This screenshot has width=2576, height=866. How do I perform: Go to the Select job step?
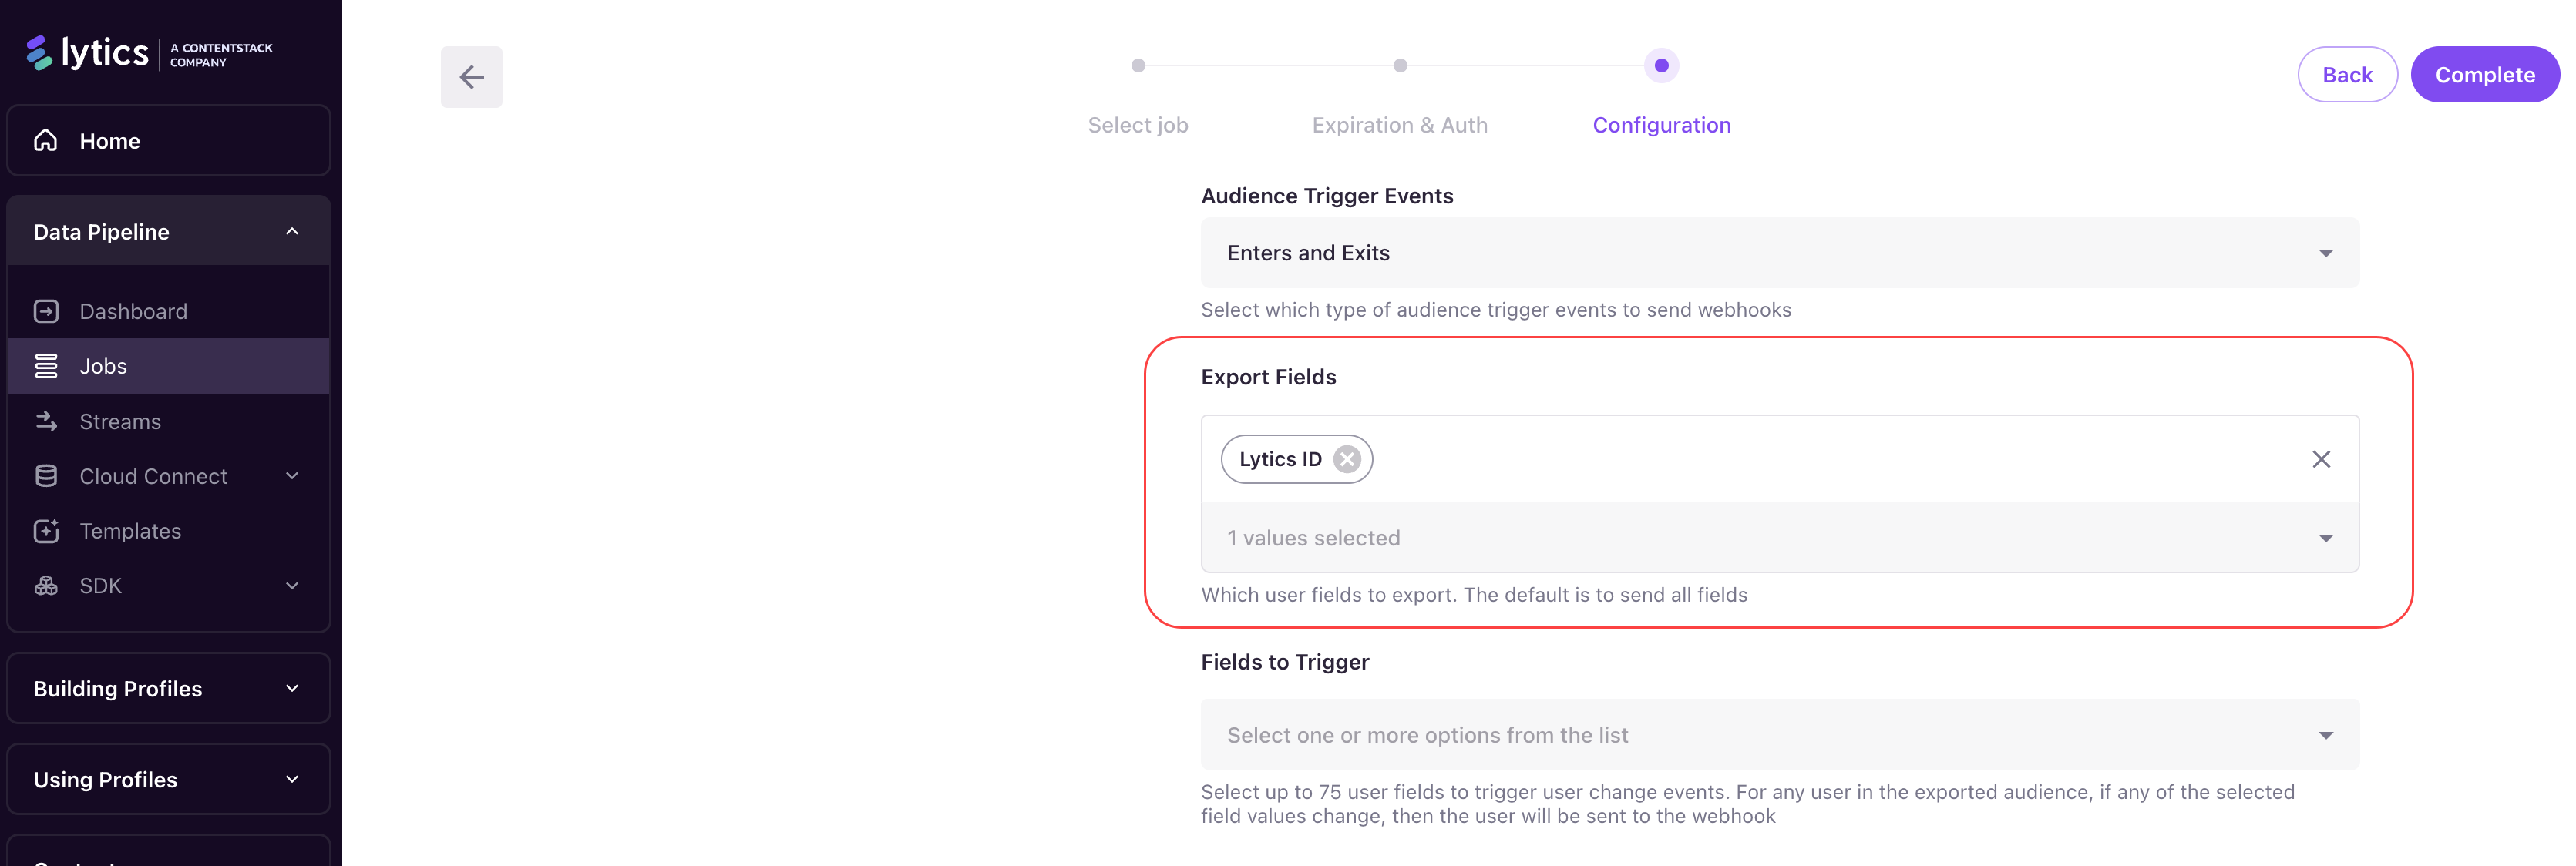1138,66
